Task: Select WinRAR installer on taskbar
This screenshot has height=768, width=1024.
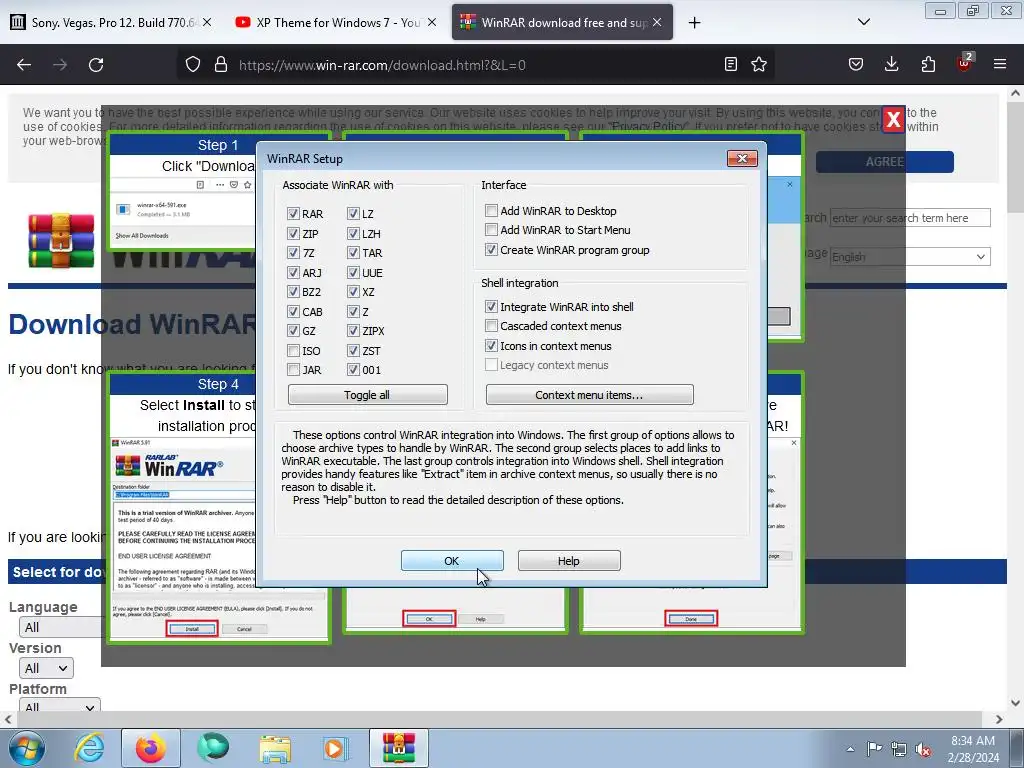Action: [x=399, y=748]
